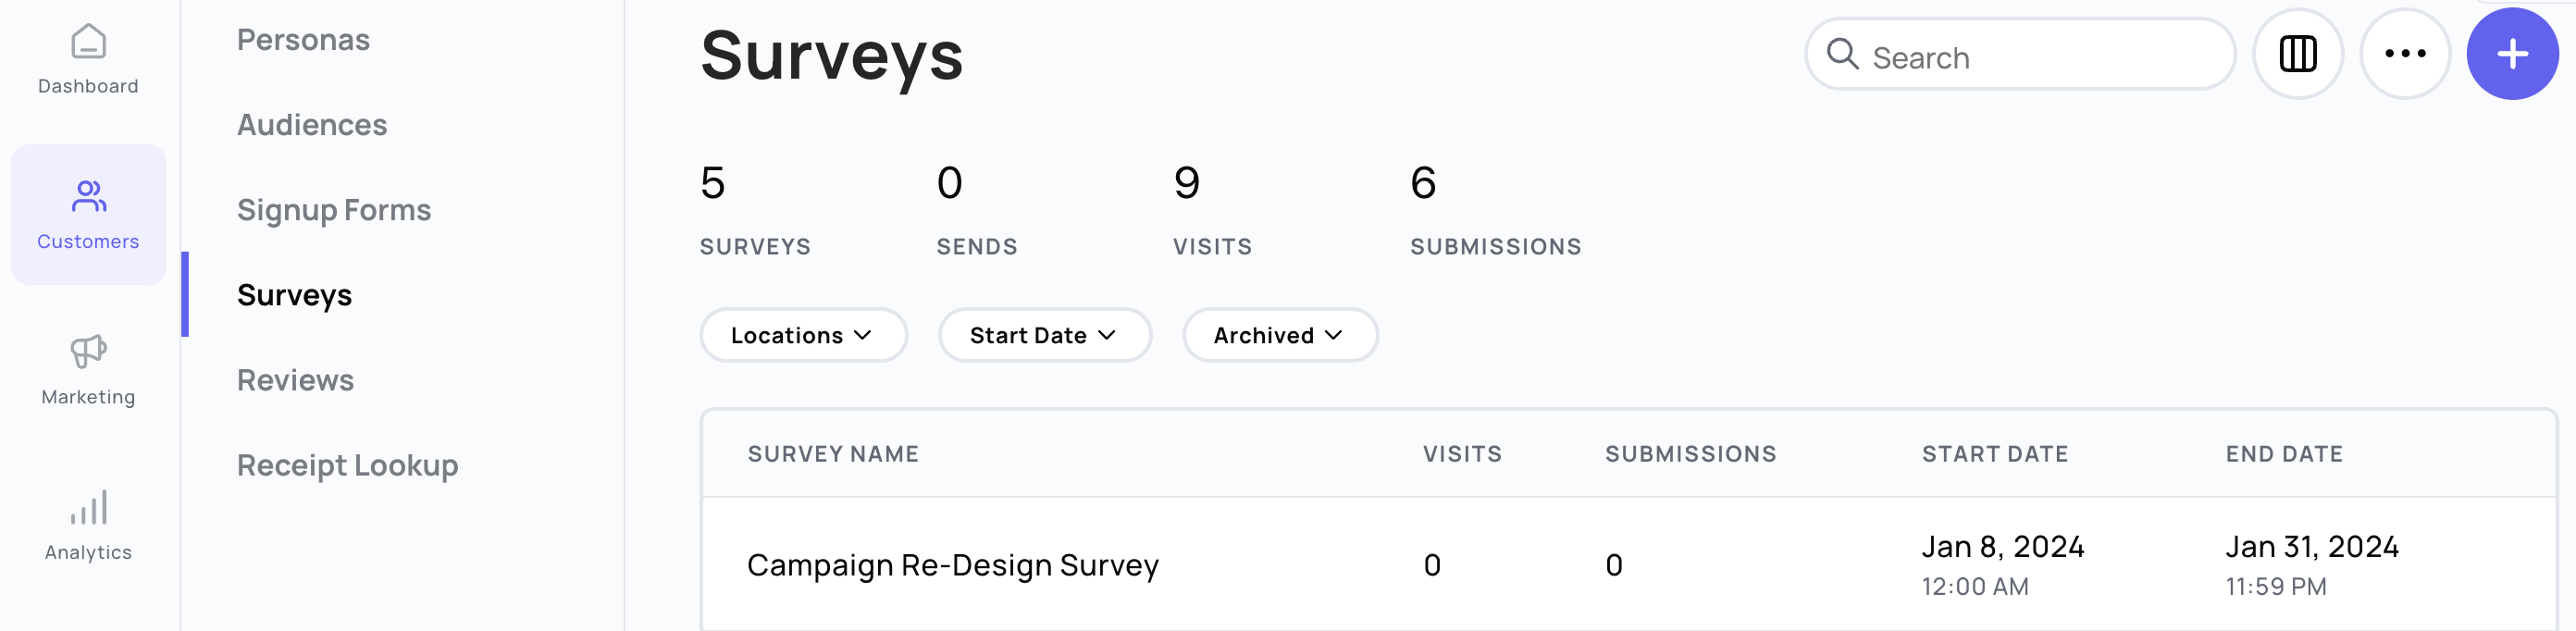Go to Personas in the submenu

(x=303, y=40)
